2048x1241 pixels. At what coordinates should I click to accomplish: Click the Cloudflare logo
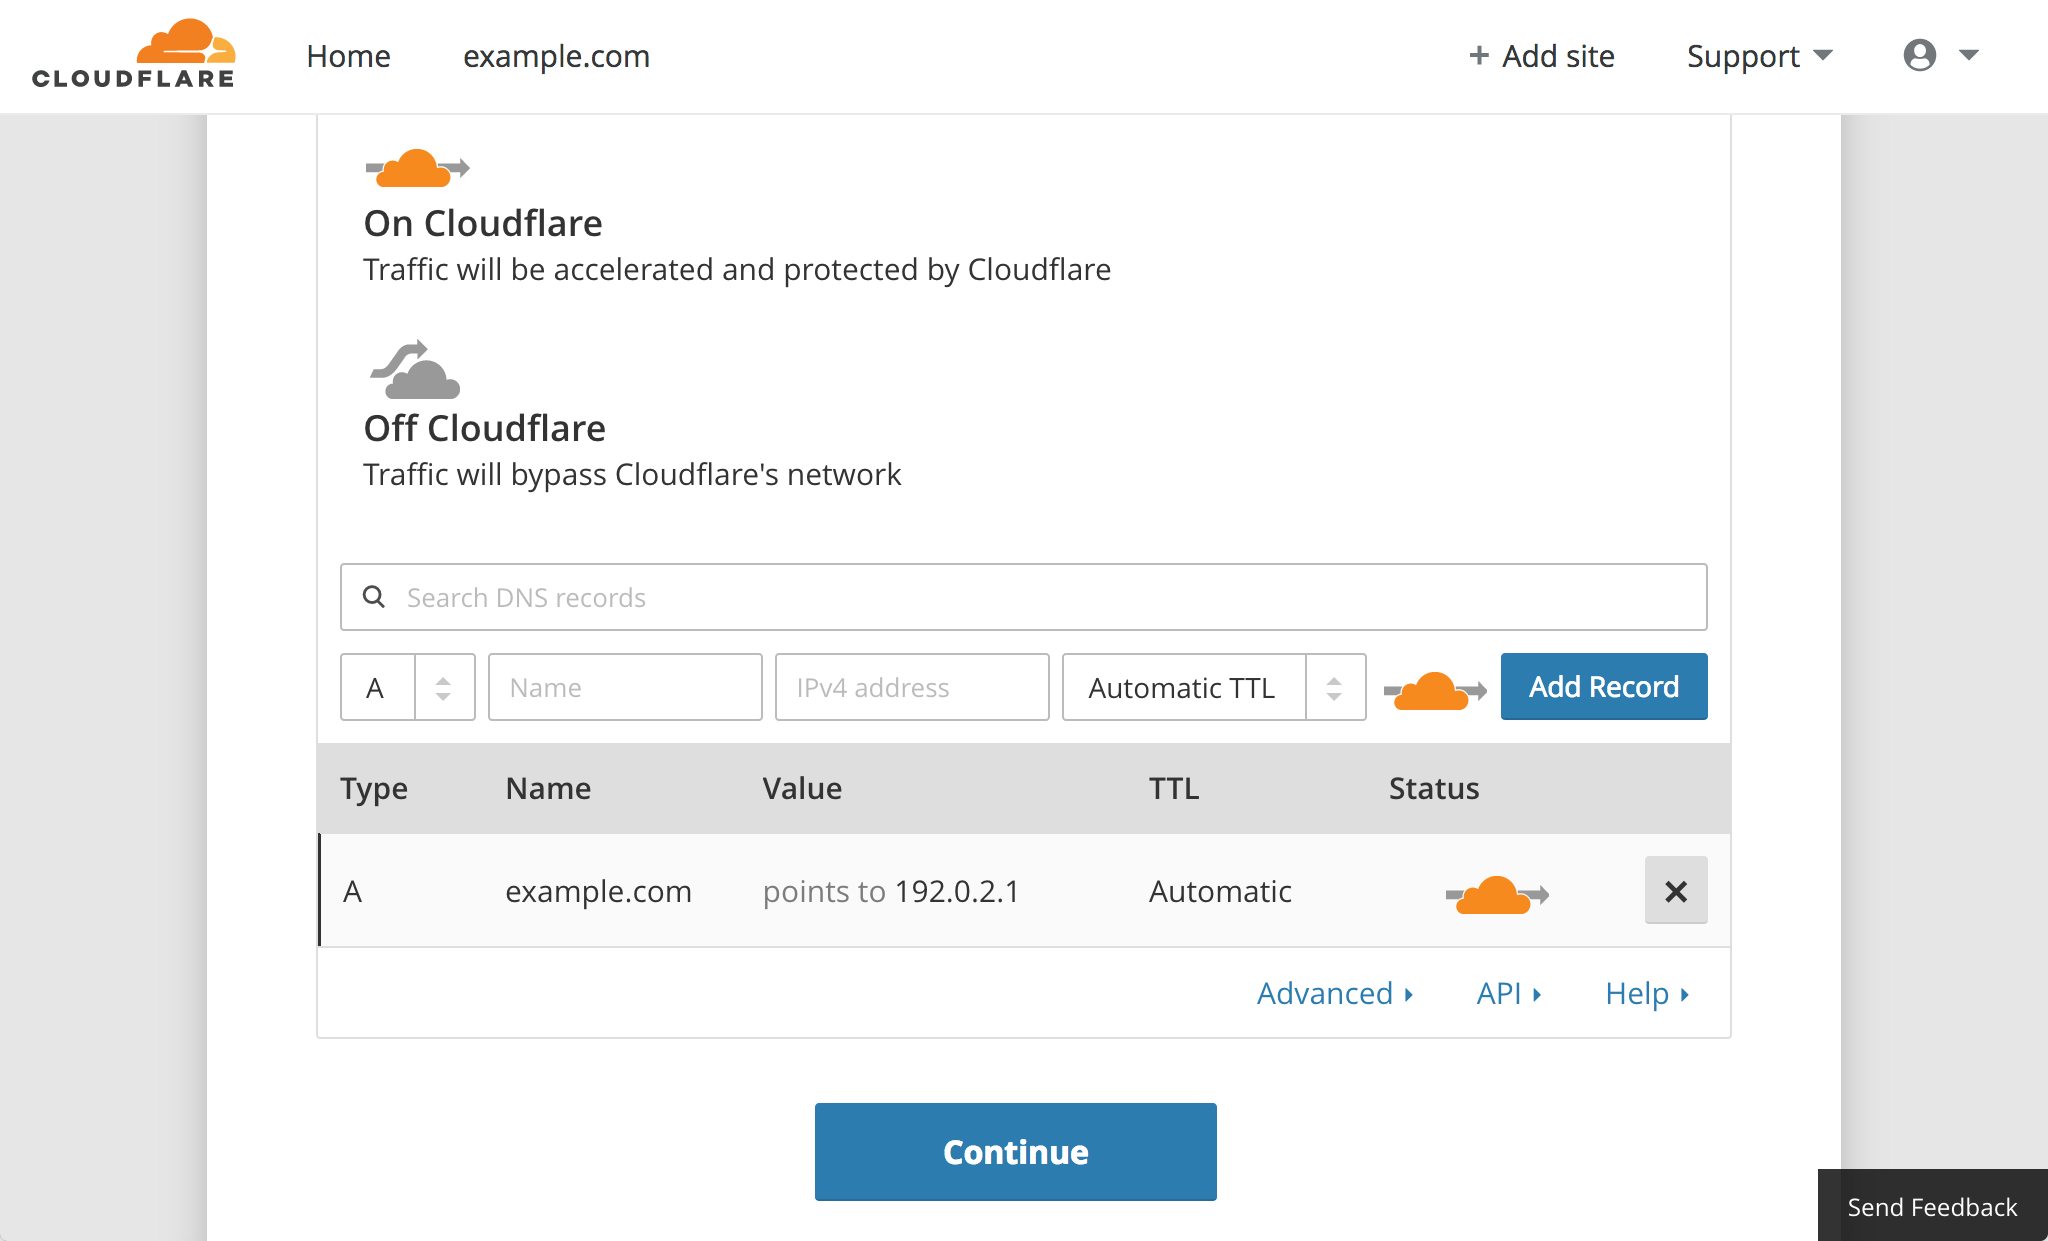pyautogui.click(x=133, y=55)
